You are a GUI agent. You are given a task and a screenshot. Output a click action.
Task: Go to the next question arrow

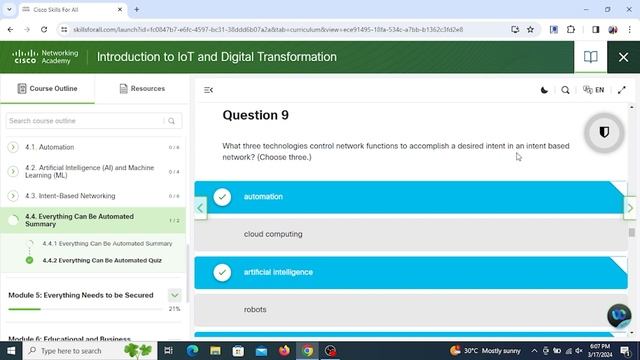coord(630,208)
